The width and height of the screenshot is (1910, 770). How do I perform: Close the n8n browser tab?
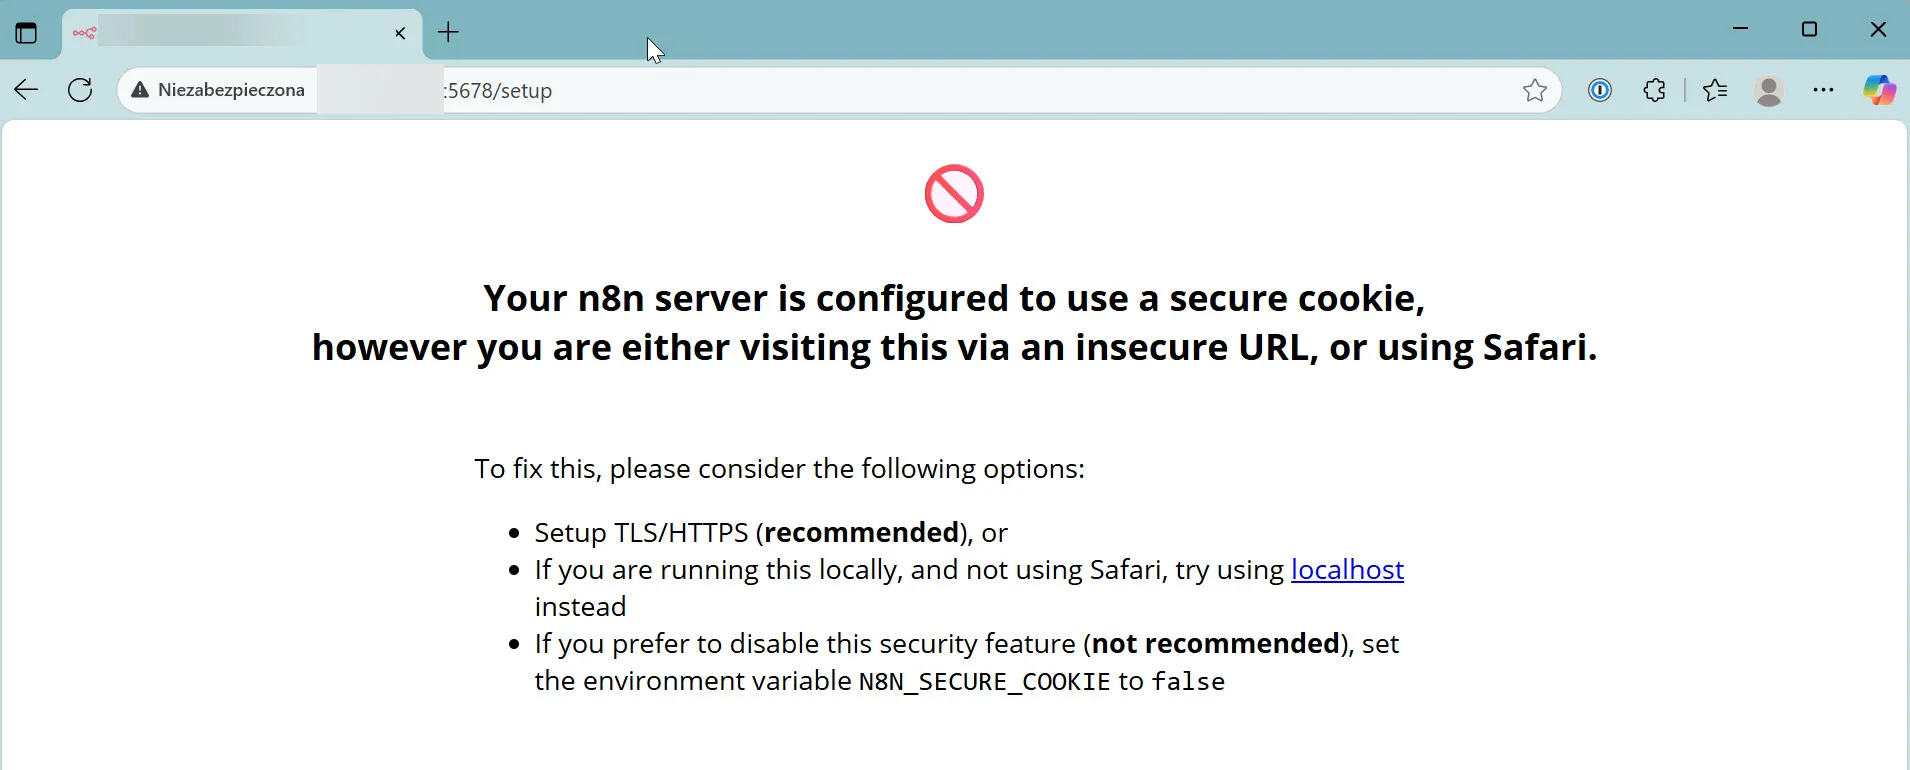coord(400,33)
